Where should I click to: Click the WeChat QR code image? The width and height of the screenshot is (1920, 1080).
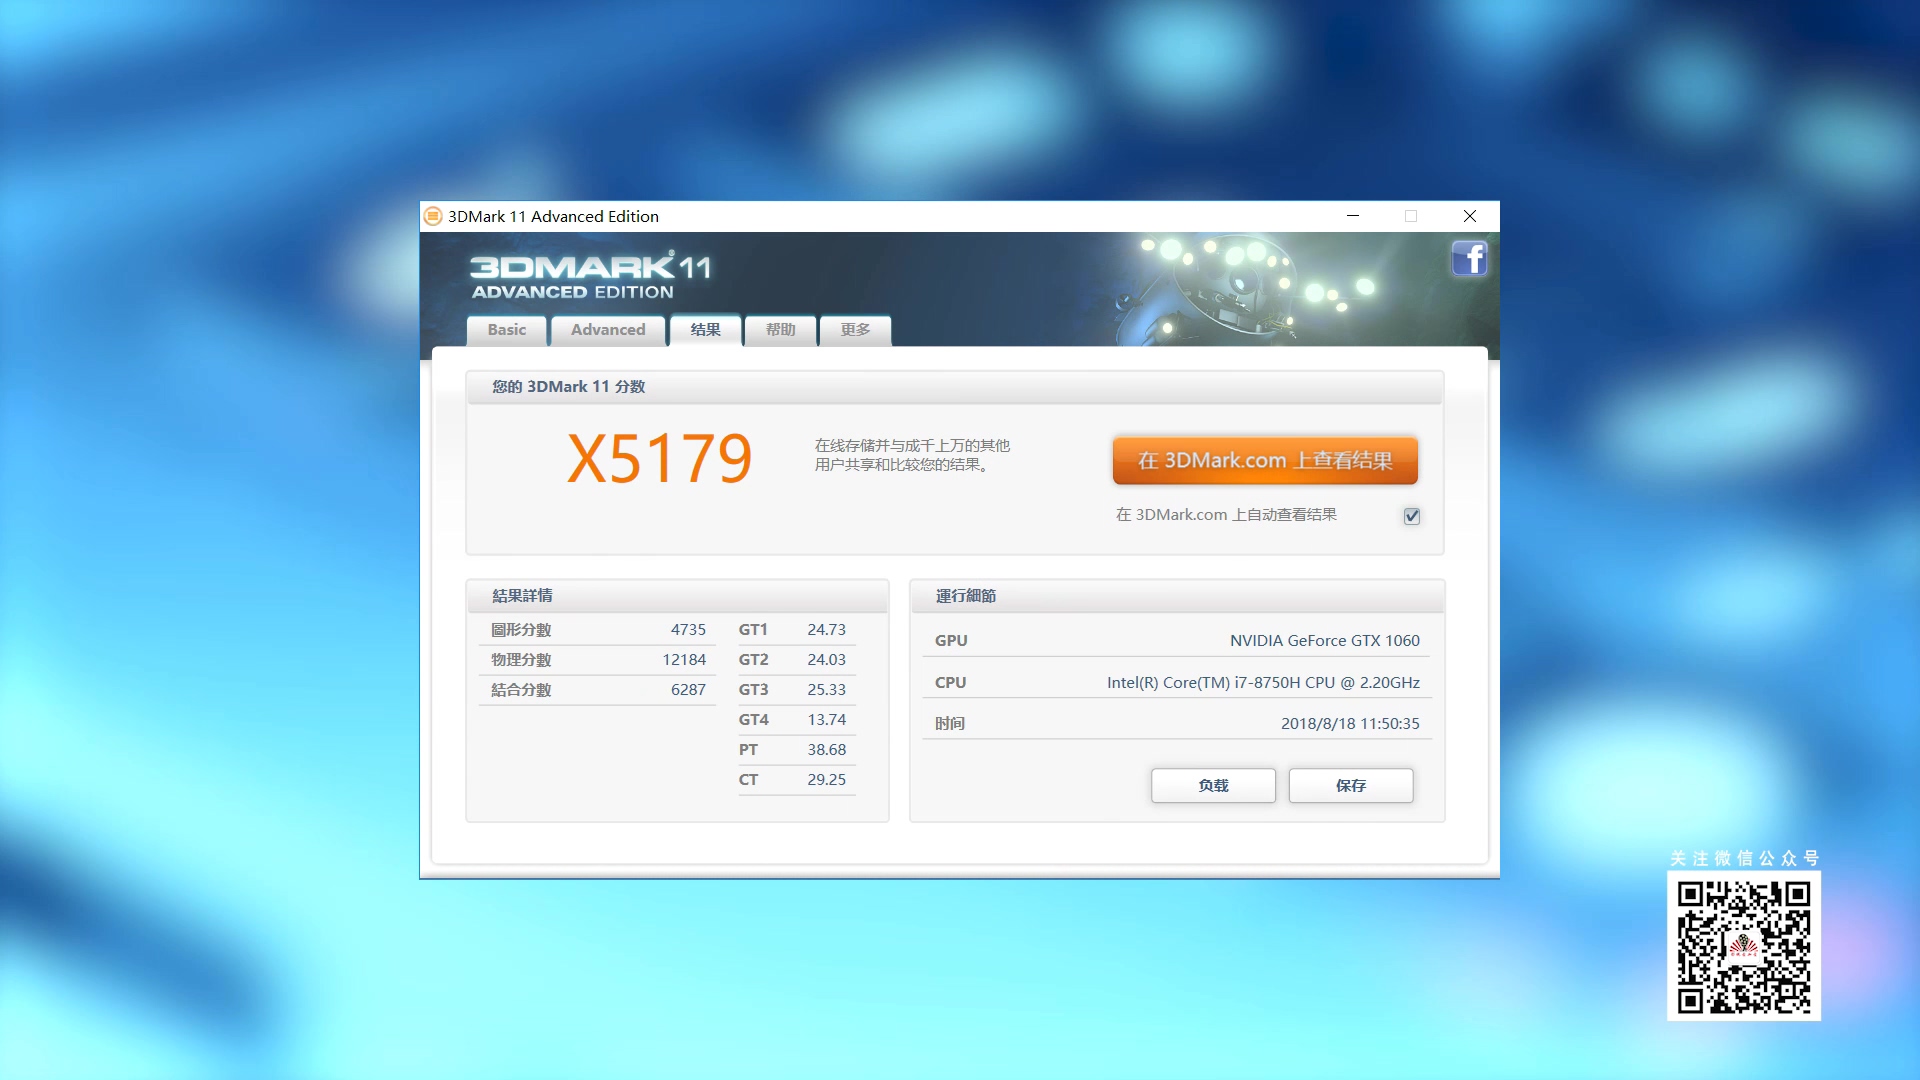pos(1743,946)
